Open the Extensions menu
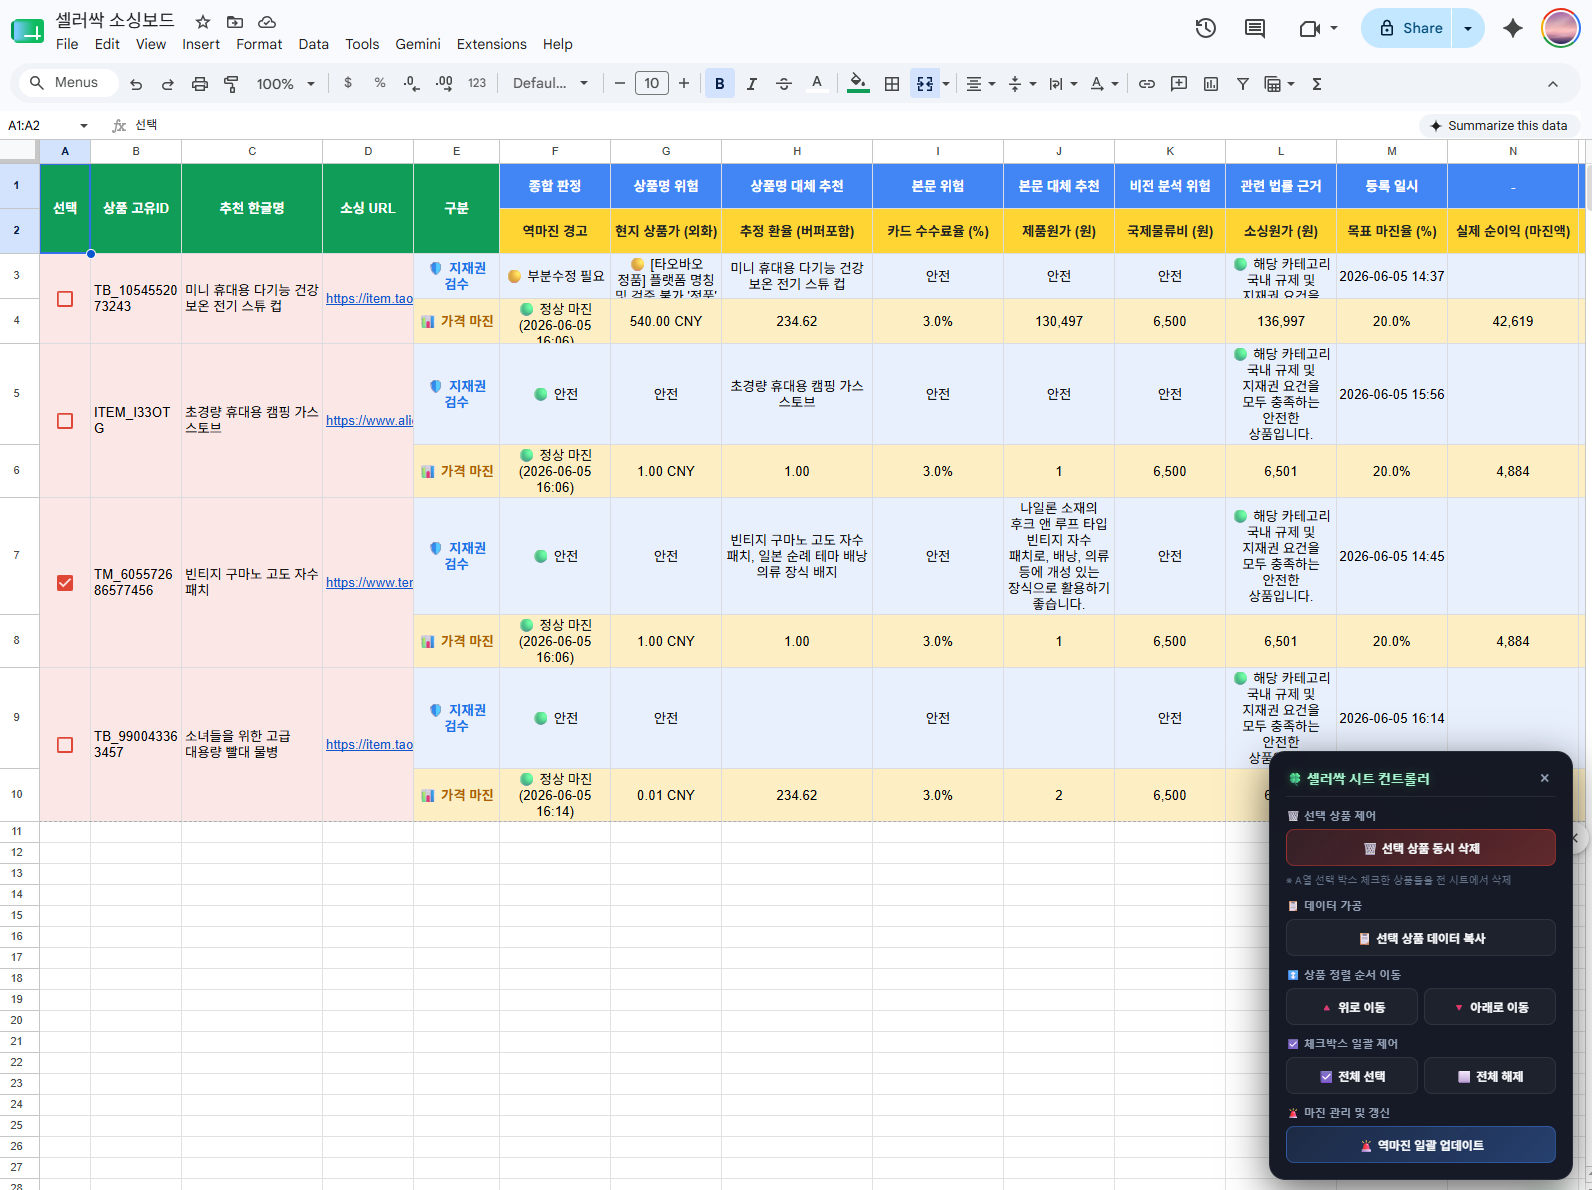This screenshot has width=1592, height=1190. coord(491,44)
